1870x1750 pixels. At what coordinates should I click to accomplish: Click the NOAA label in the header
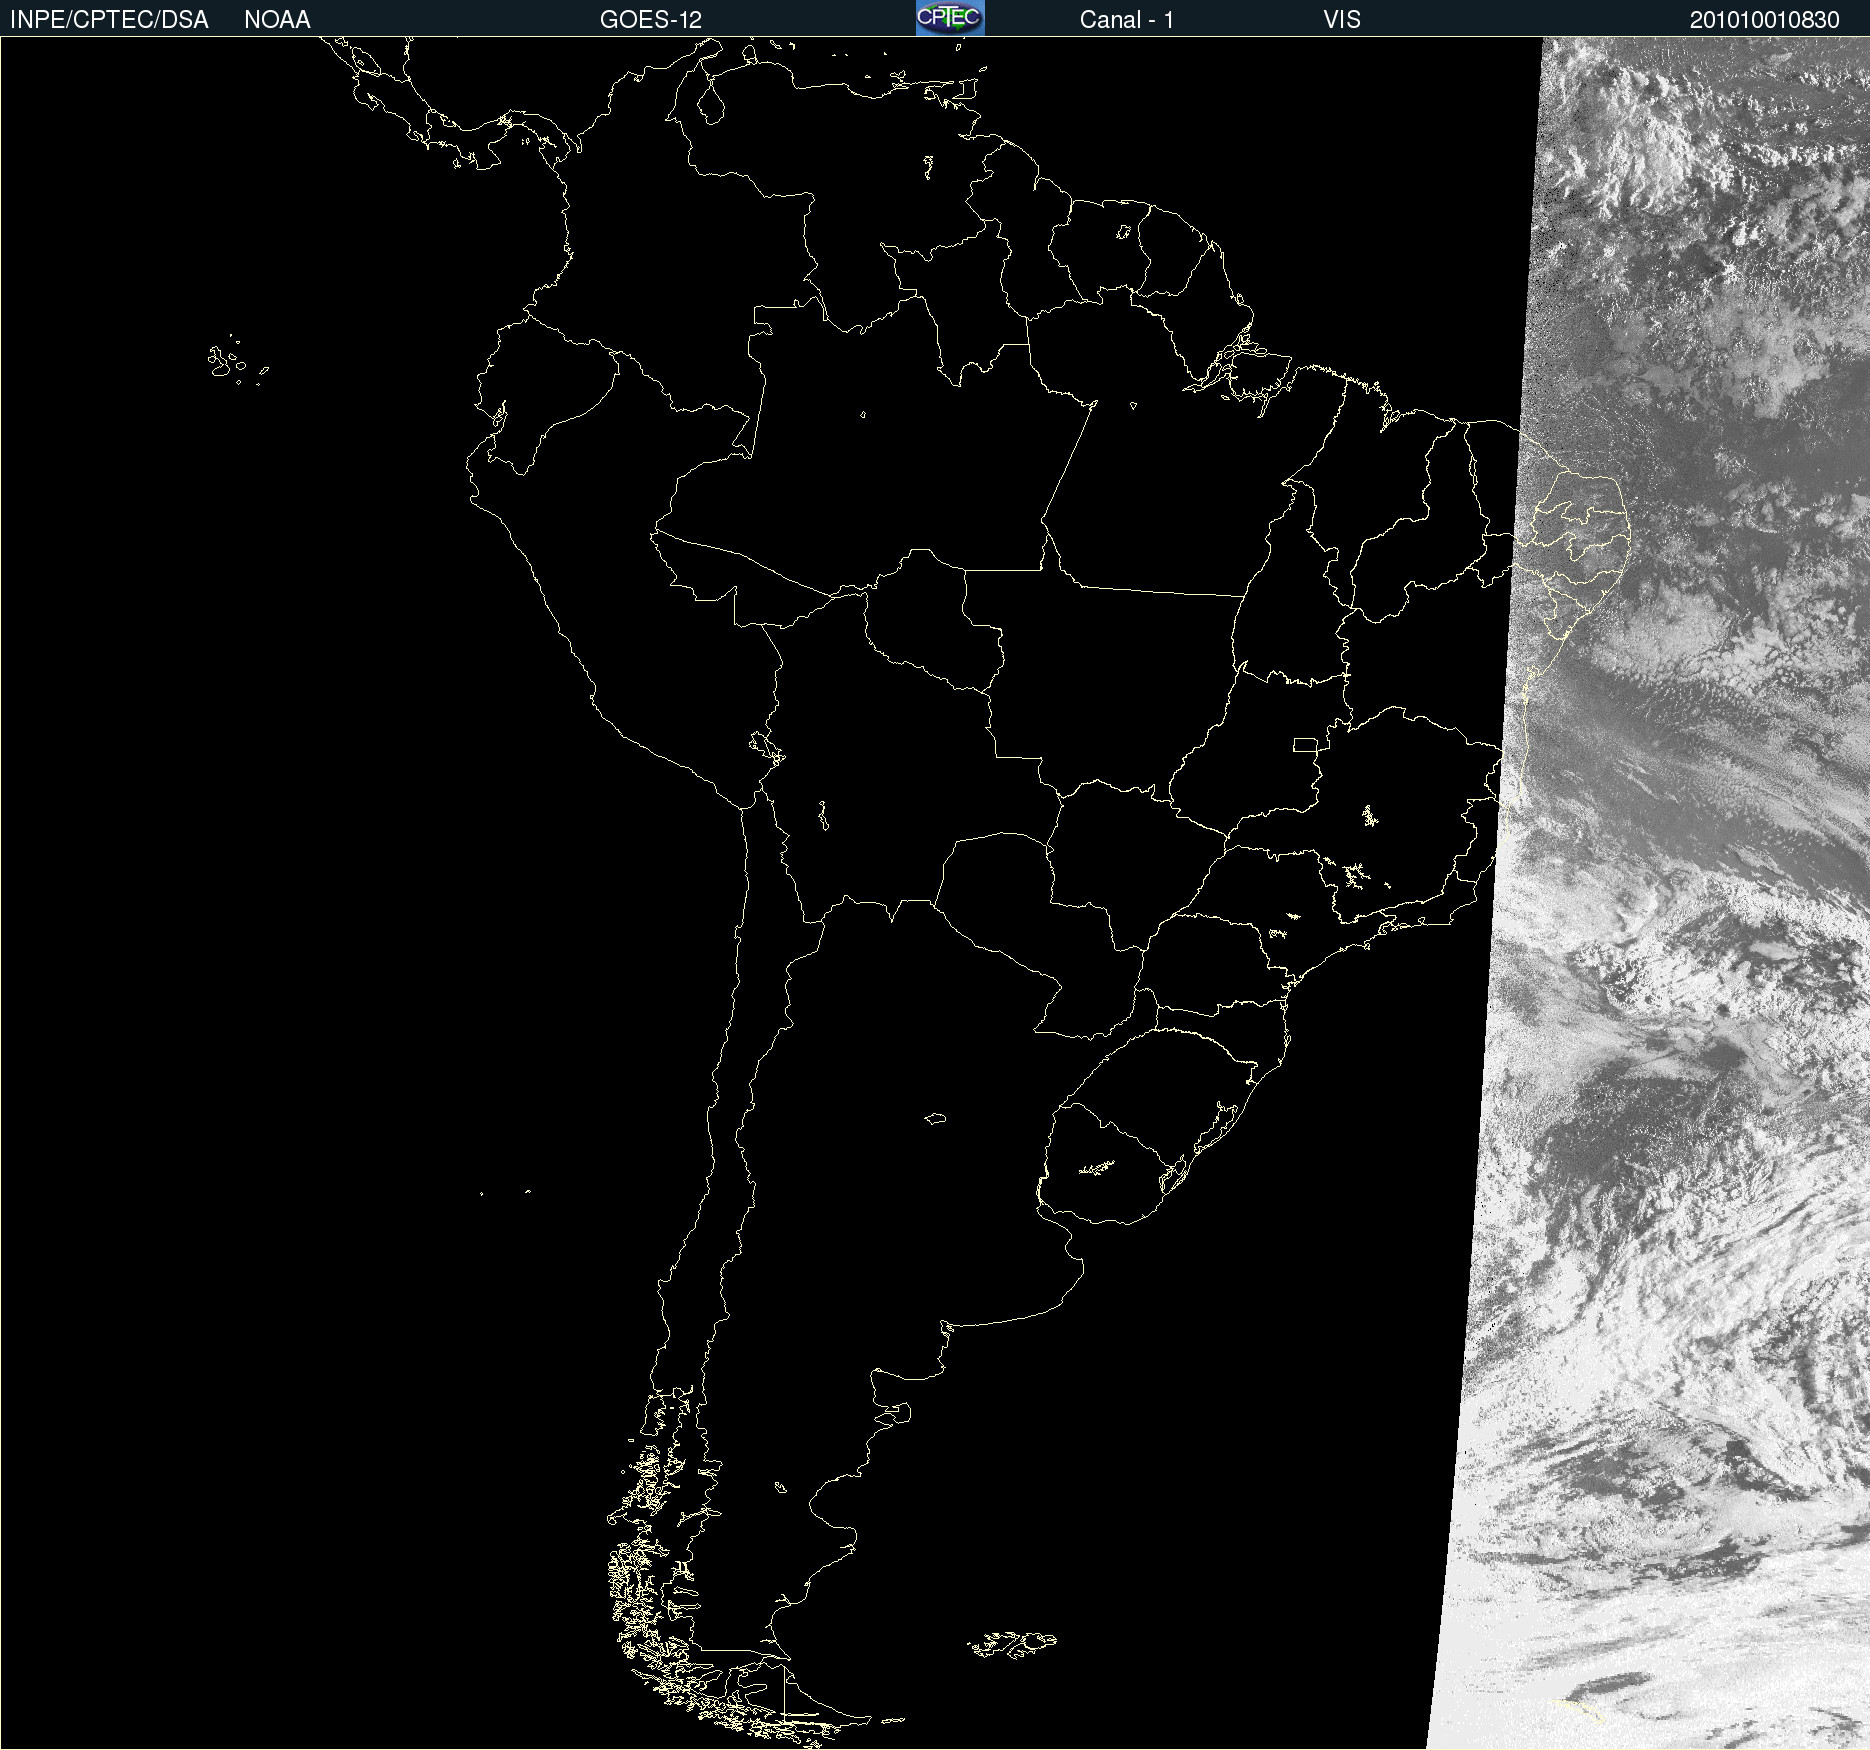277,20
